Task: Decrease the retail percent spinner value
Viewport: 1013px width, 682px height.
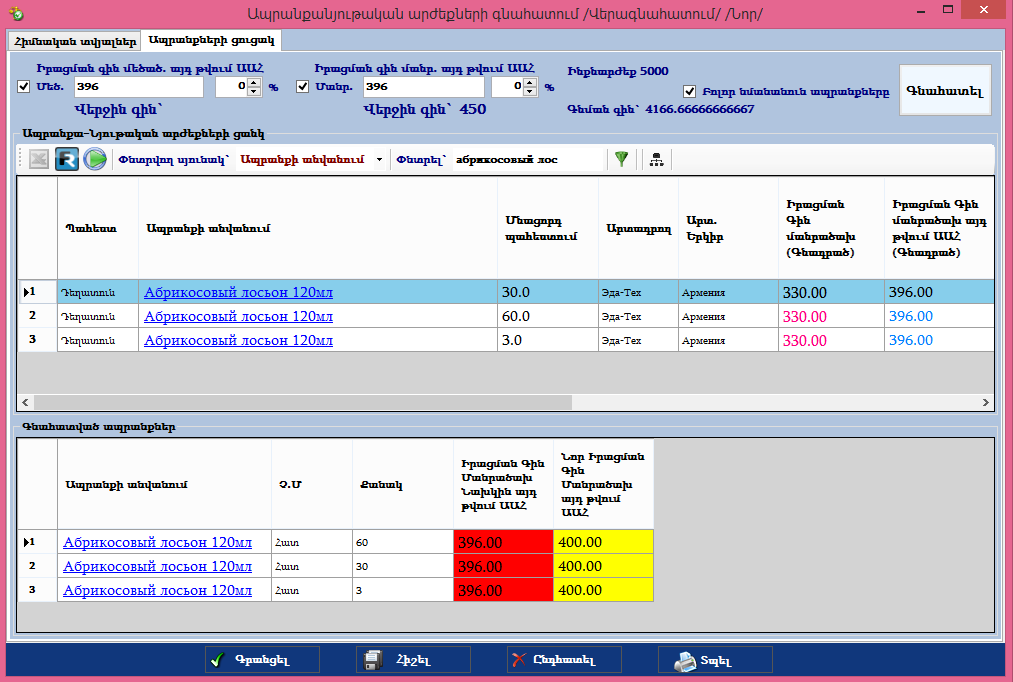Action: 530,91
